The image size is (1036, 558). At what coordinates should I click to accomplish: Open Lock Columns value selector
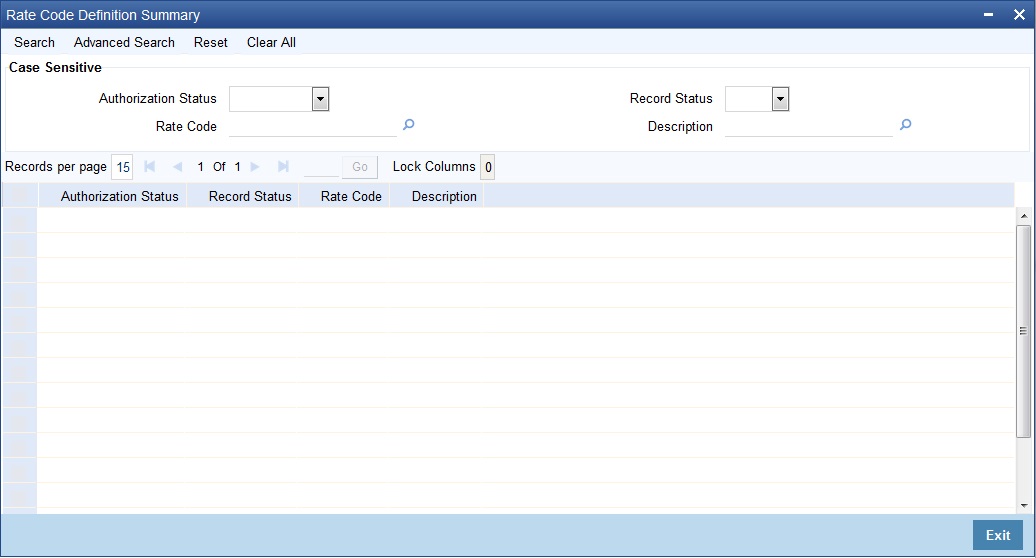488,167
